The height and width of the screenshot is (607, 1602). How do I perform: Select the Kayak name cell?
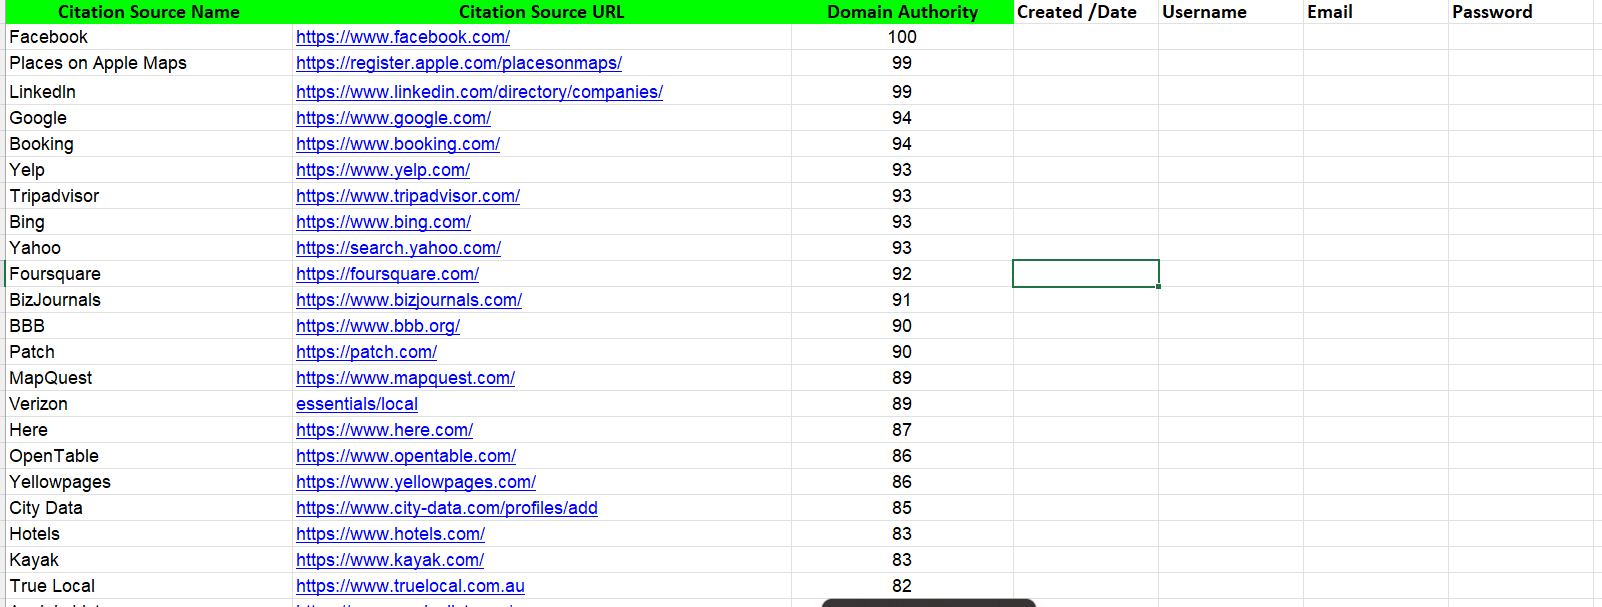coord(148,560)
